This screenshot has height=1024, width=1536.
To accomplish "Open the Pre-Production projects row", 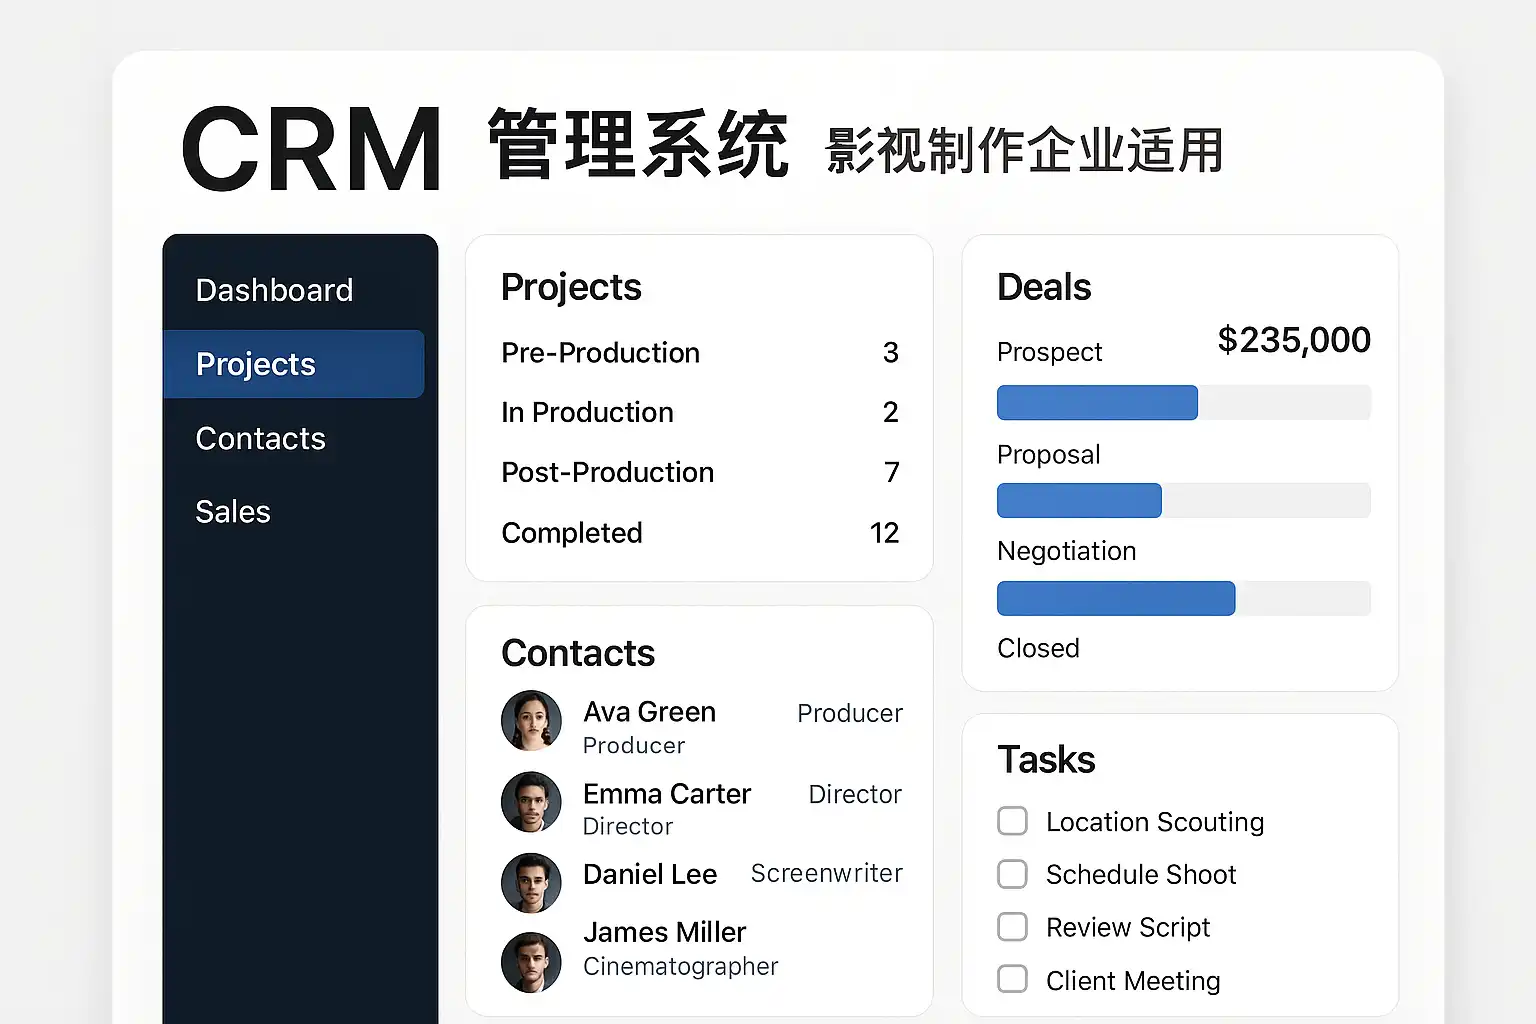I will click(x=699, y=353).
